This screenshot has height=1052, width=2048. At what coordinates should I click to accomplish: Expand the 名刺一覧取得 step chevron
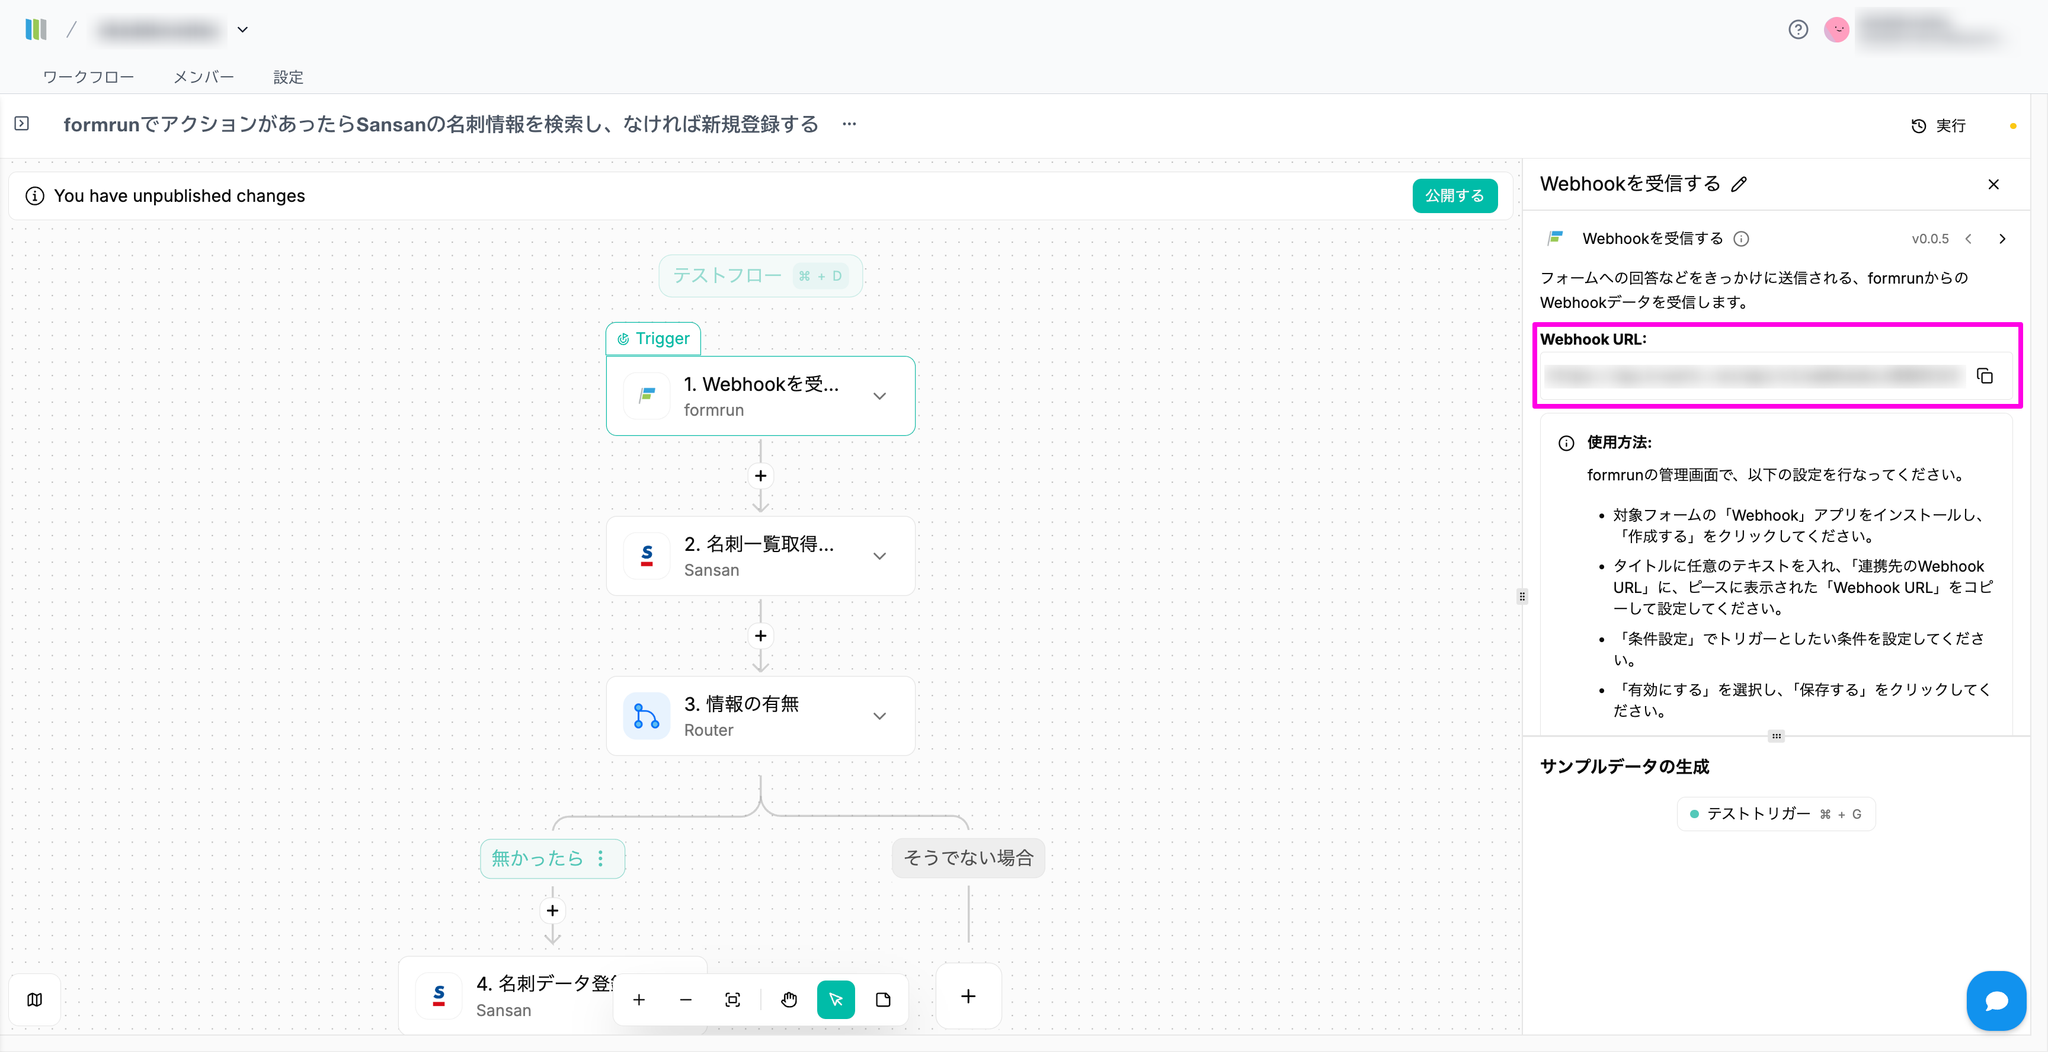(880, 556)
